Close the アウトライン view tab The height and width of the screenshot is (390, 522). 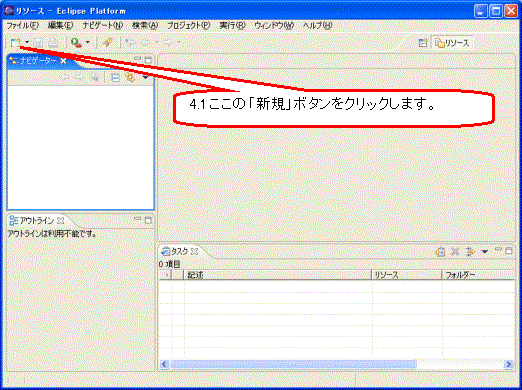61,221
